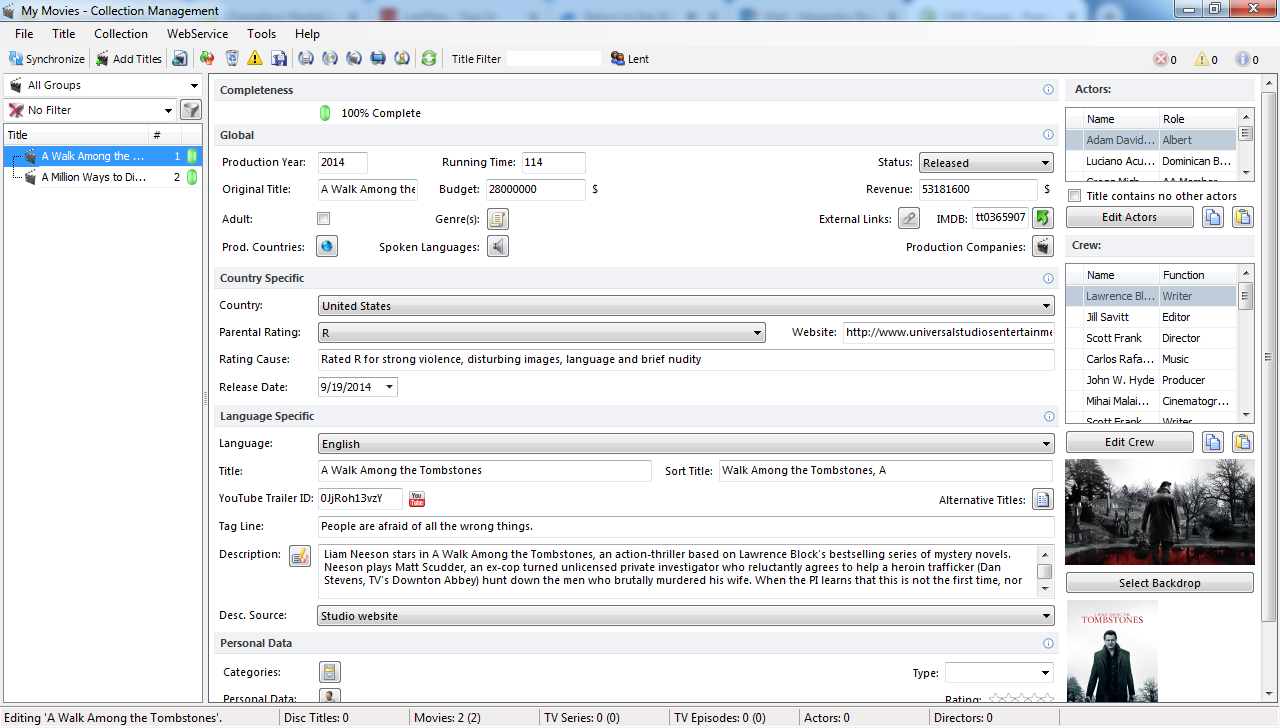This screenshot has width=1280, height=728.
Task: Click the Lent toolbar button
Action: click(x=630, y=59)
